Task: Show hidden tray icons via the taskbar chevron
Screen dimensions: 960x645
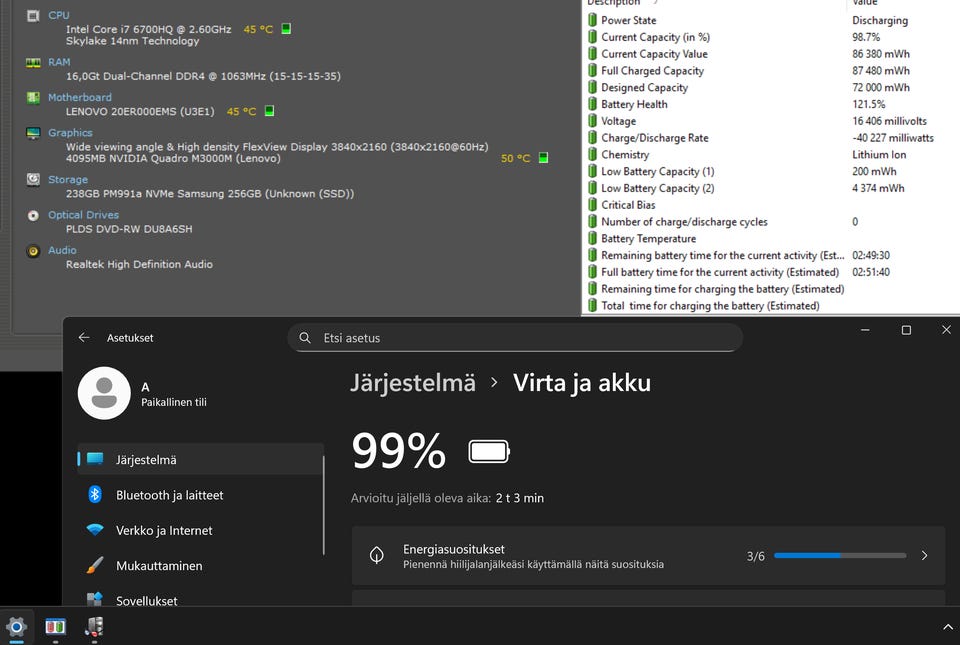Action: click(947, 627)
